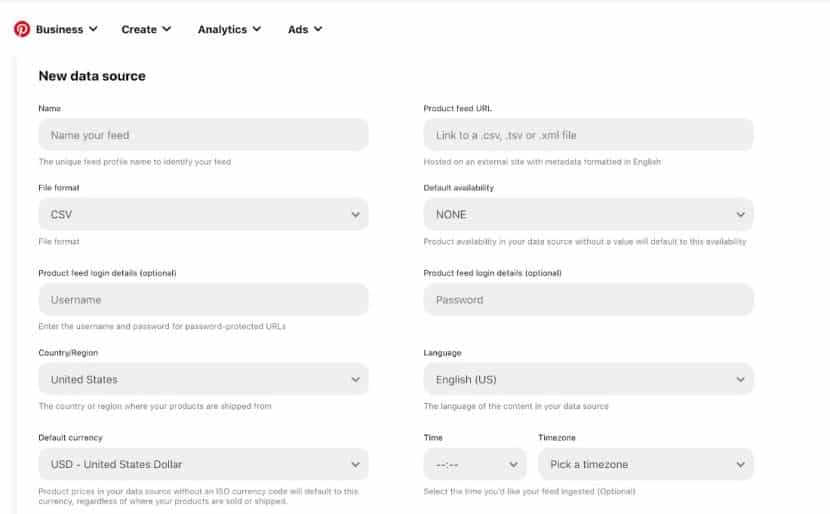Open the Ads menu
Screen dimensions: 830x514
(305, 29)
